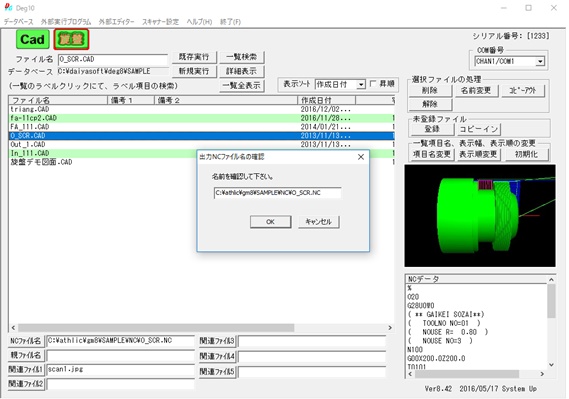
Task: Click the red-bordered 旋盤 lathe icon
Action: click(x=71, y=39)
